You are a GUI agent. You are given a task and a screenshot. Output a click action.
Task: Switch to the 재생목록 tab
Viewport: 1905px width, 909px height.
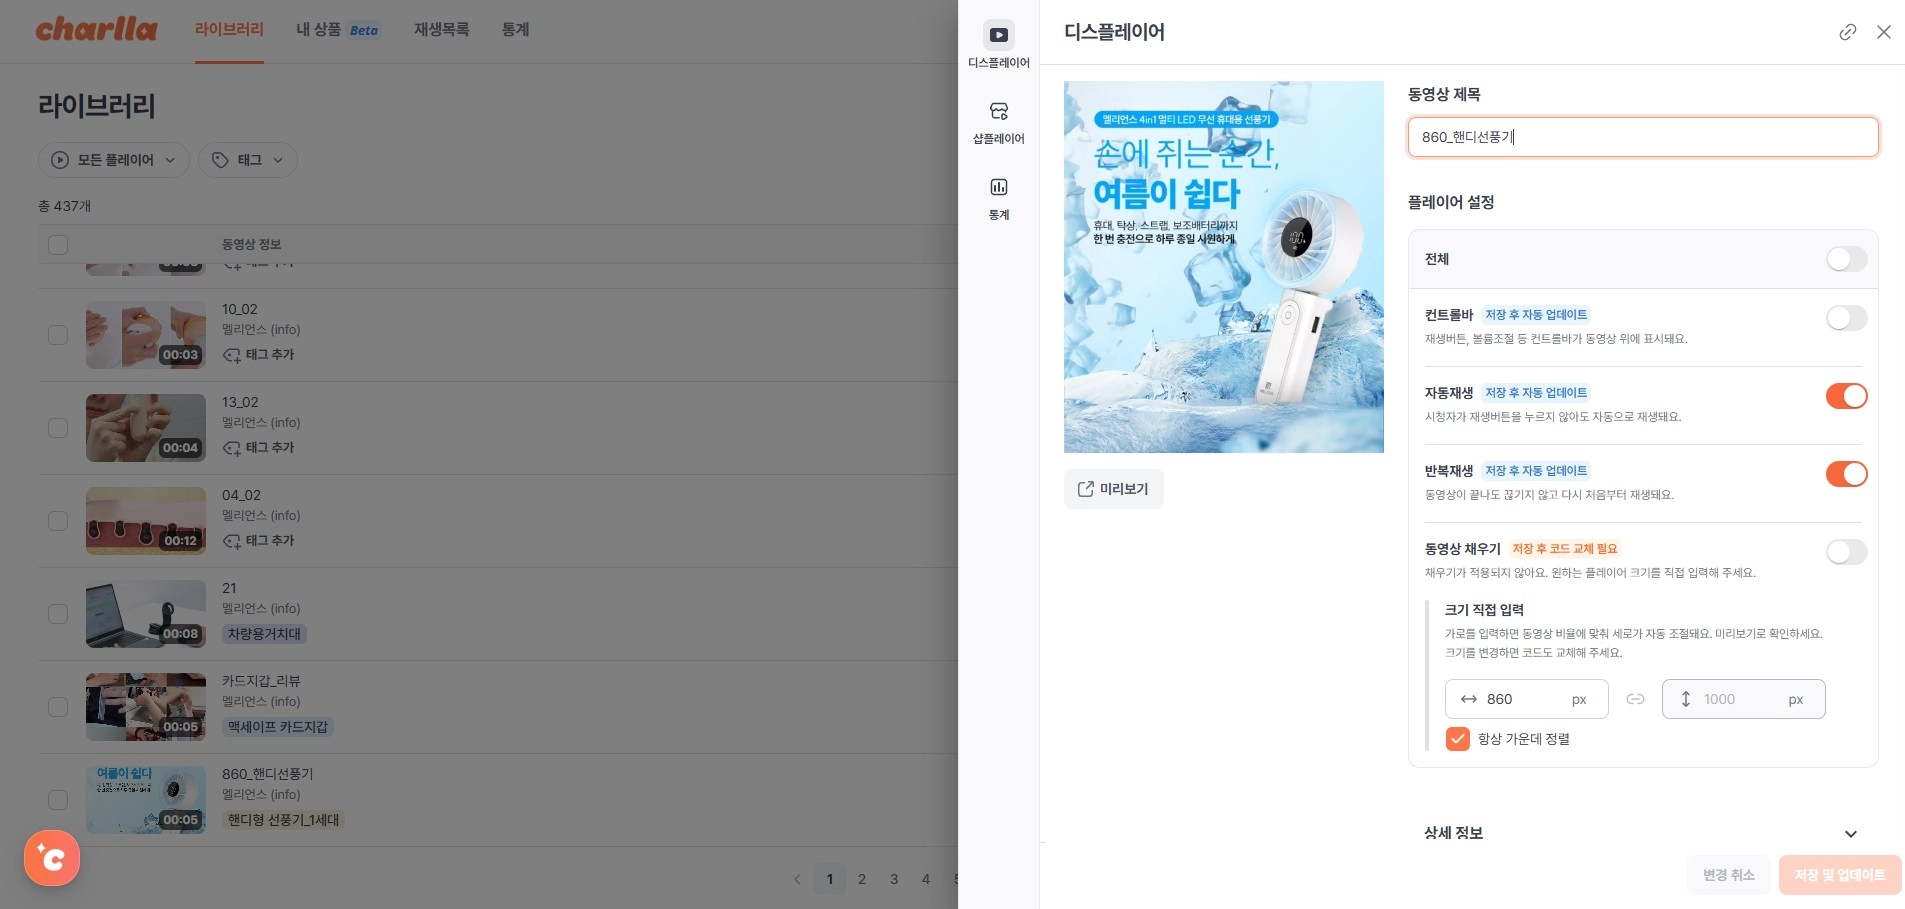(441, 30)
